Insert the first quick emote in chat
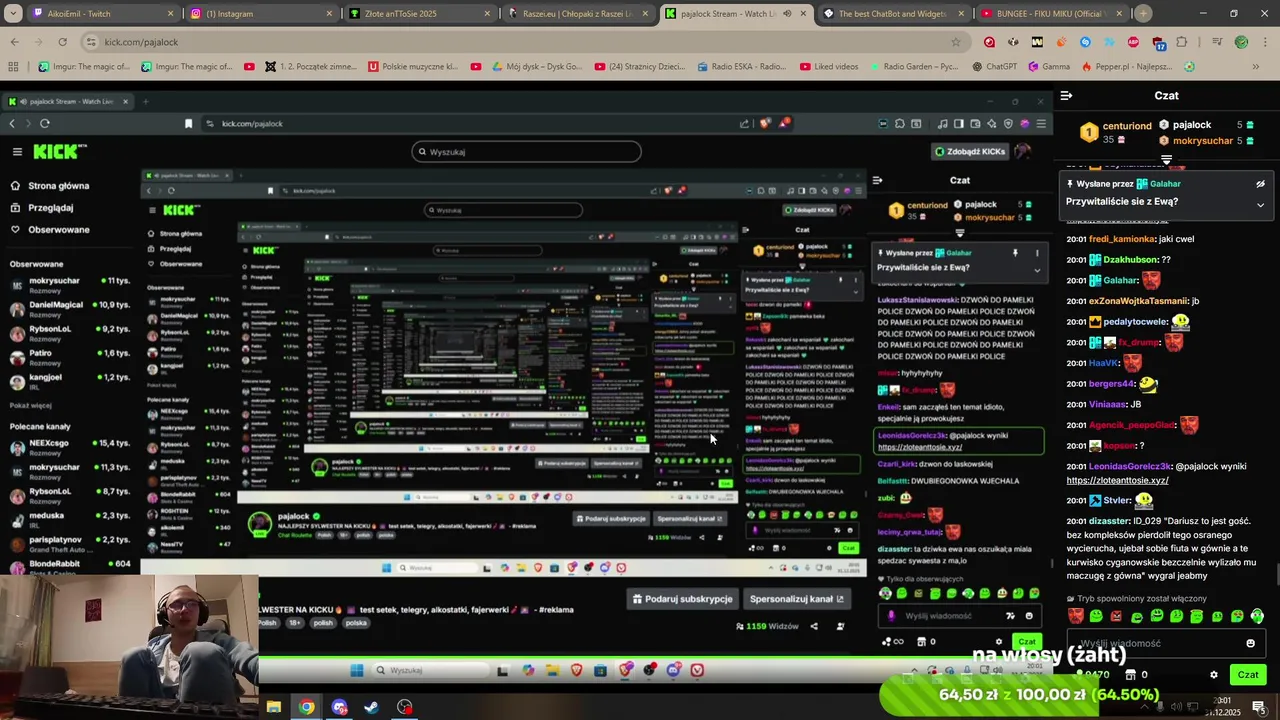The width and height of the screenshot is (1280, 720). (x=1075, y=616)
